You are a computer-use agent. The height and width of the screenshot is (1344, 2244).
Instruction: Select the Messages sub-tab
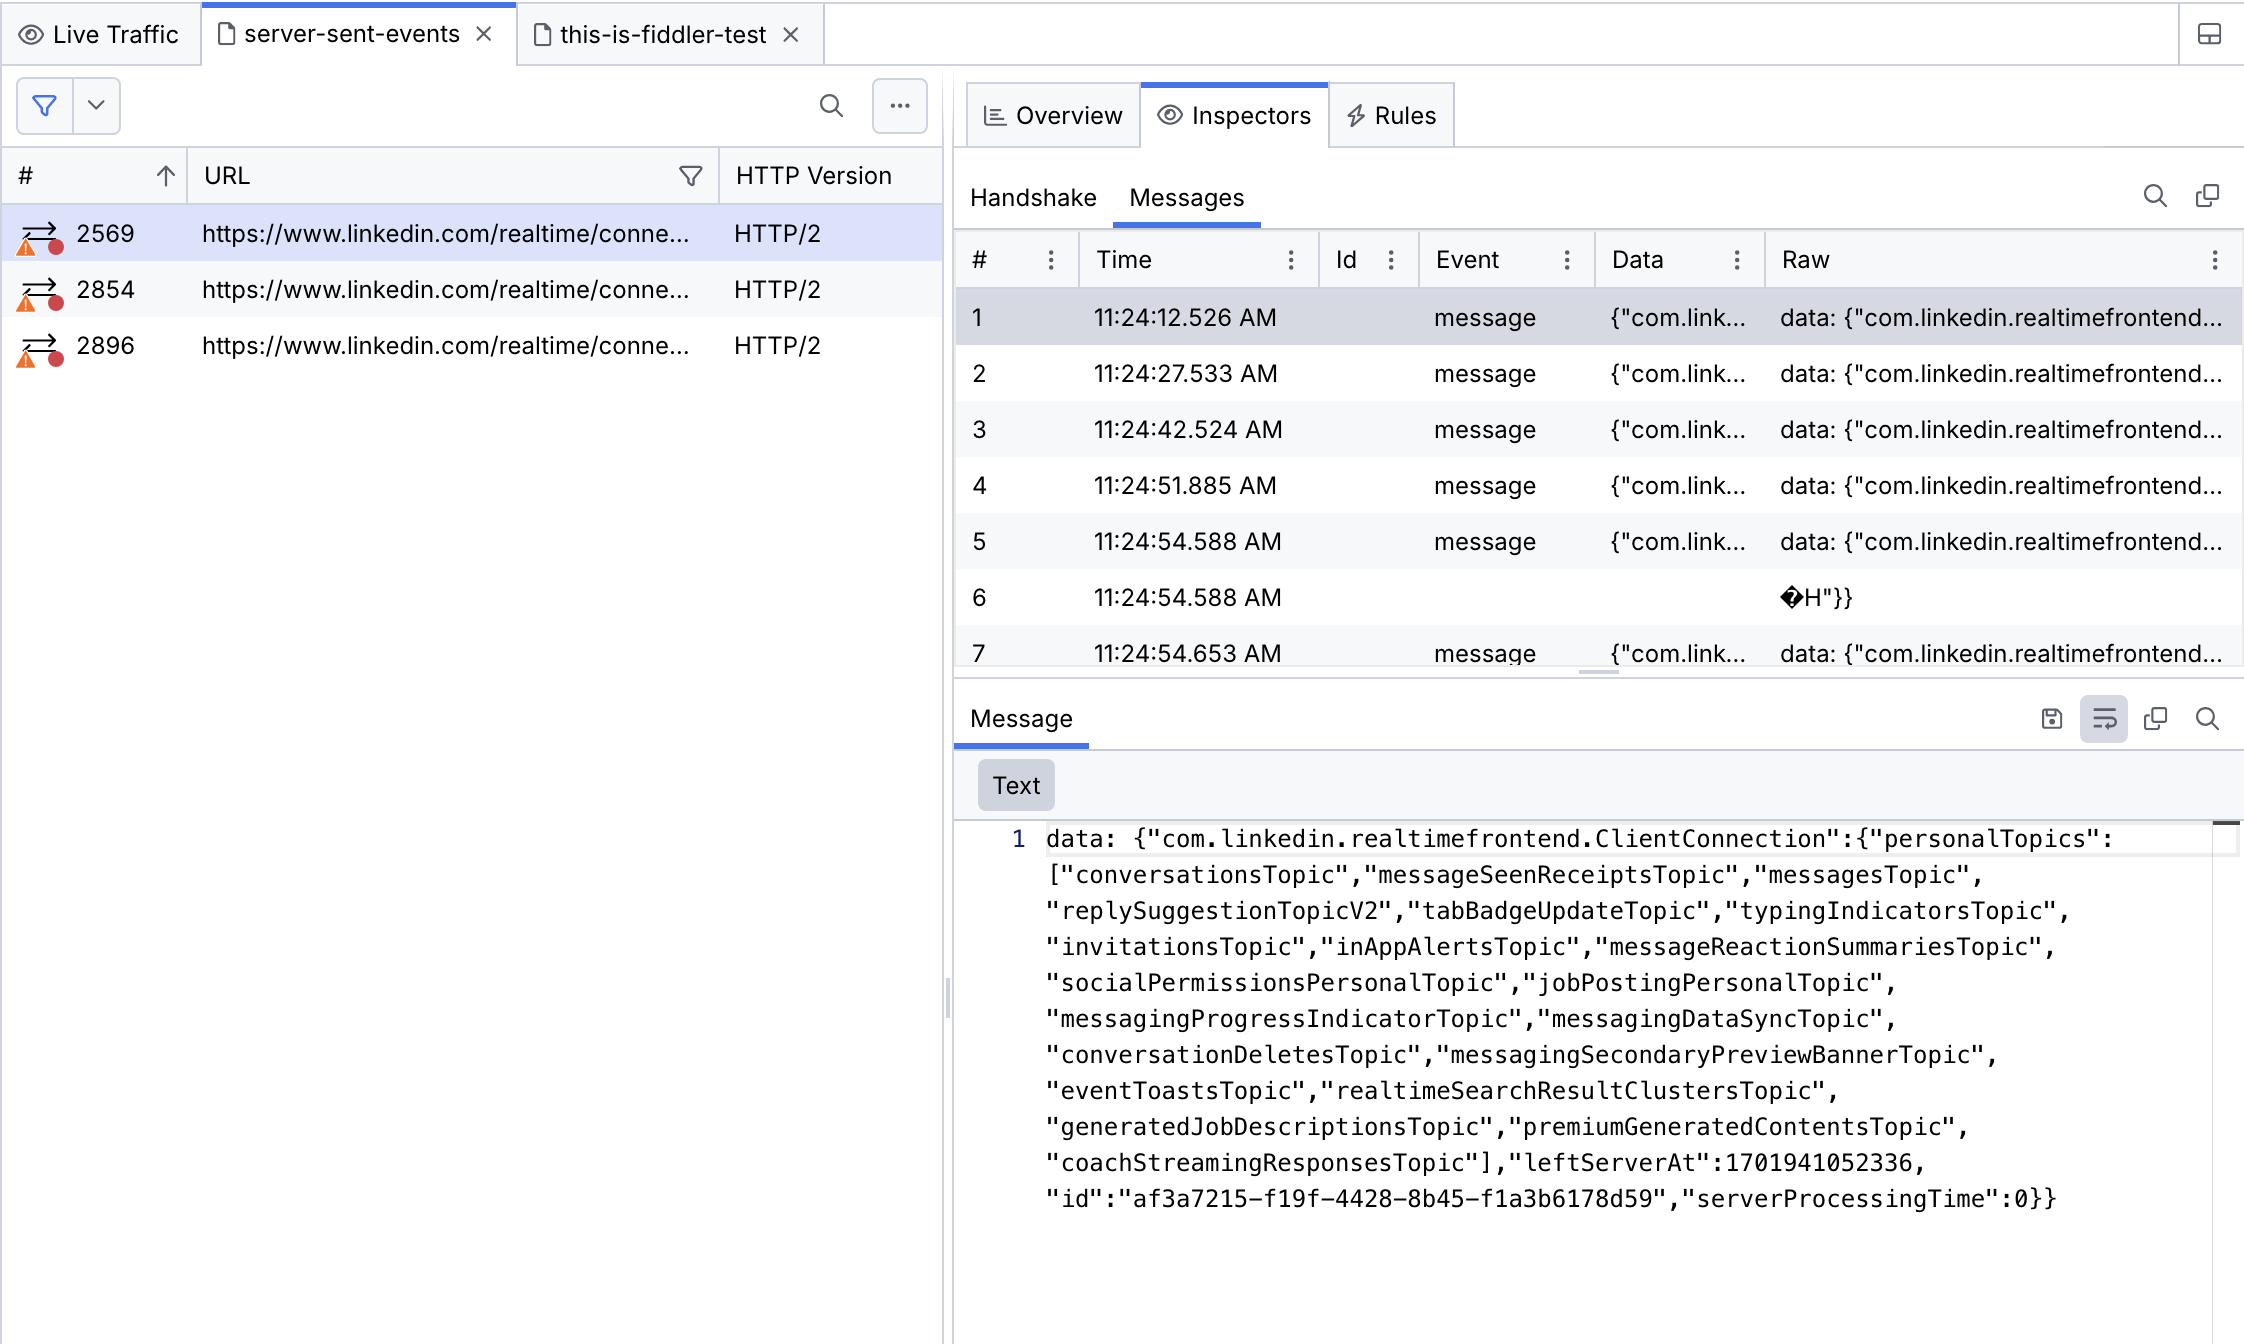pos(1186,198)
